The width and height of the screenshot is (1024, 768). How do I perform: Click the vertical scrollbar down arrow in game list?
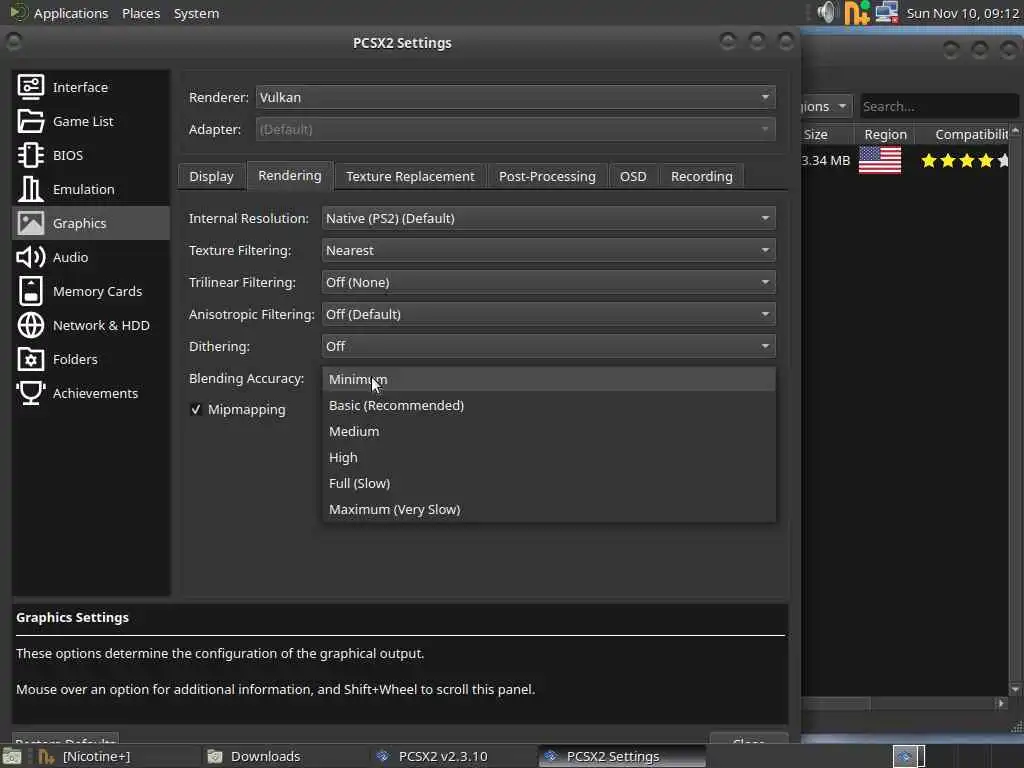point(1015,689)
